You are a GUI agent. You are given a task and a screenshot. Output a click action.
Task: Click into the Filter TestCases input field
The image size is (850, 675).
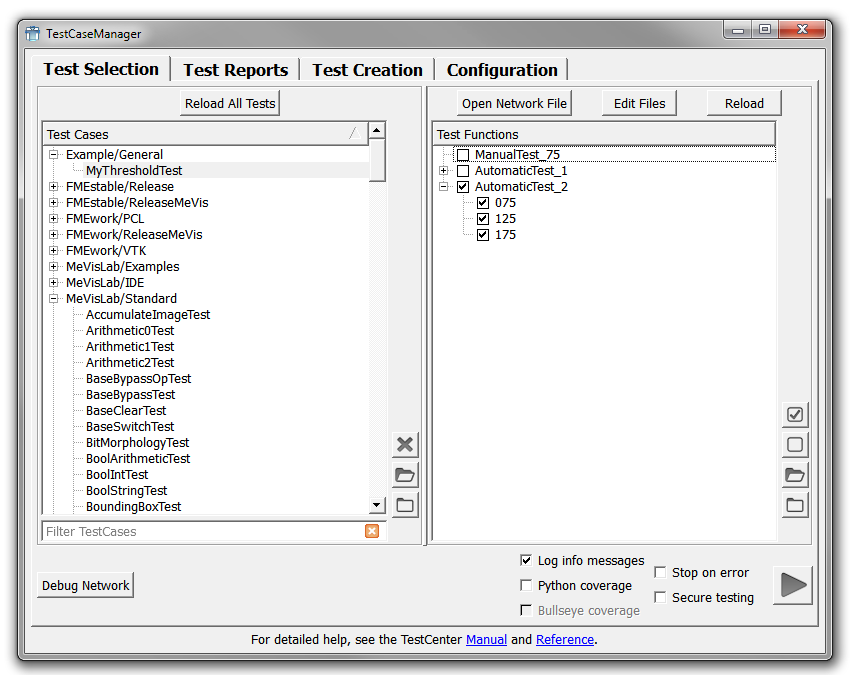pyautogui.click(x=200, y=531)
